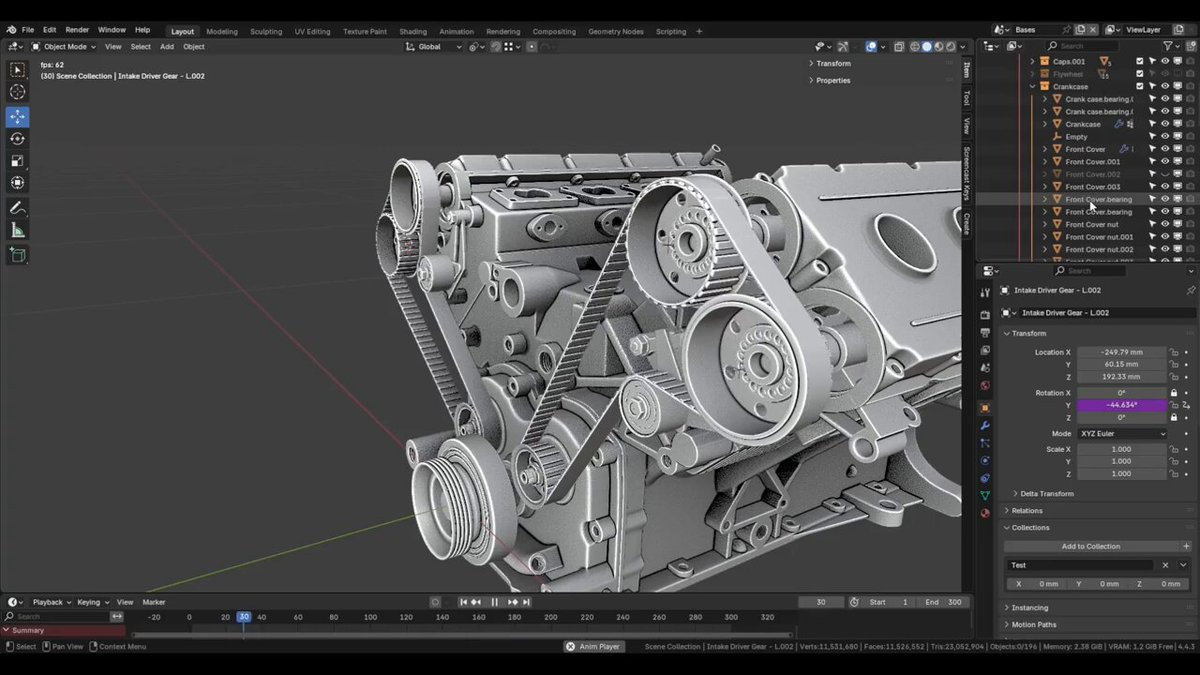The width and height of the screenshot is (1200, 675).
Task: Uncheck the Caps.001 collection exclude checkbox
Action: coord(1139,61)
